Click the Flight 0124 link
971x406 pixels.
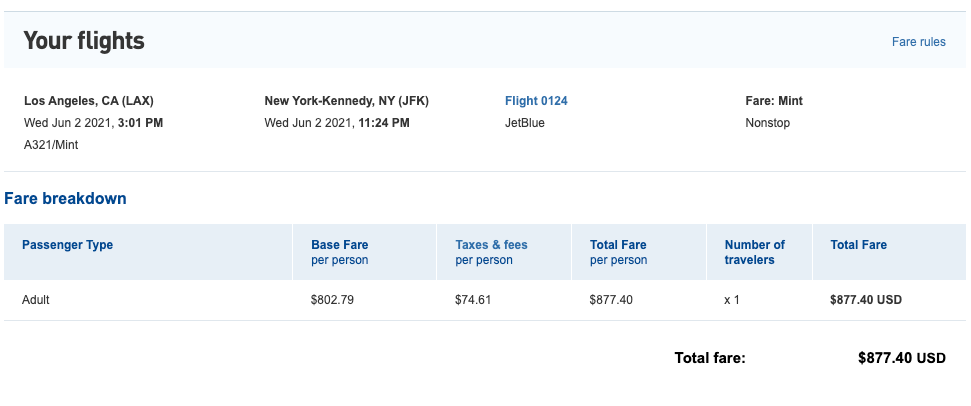pos(536,101)
